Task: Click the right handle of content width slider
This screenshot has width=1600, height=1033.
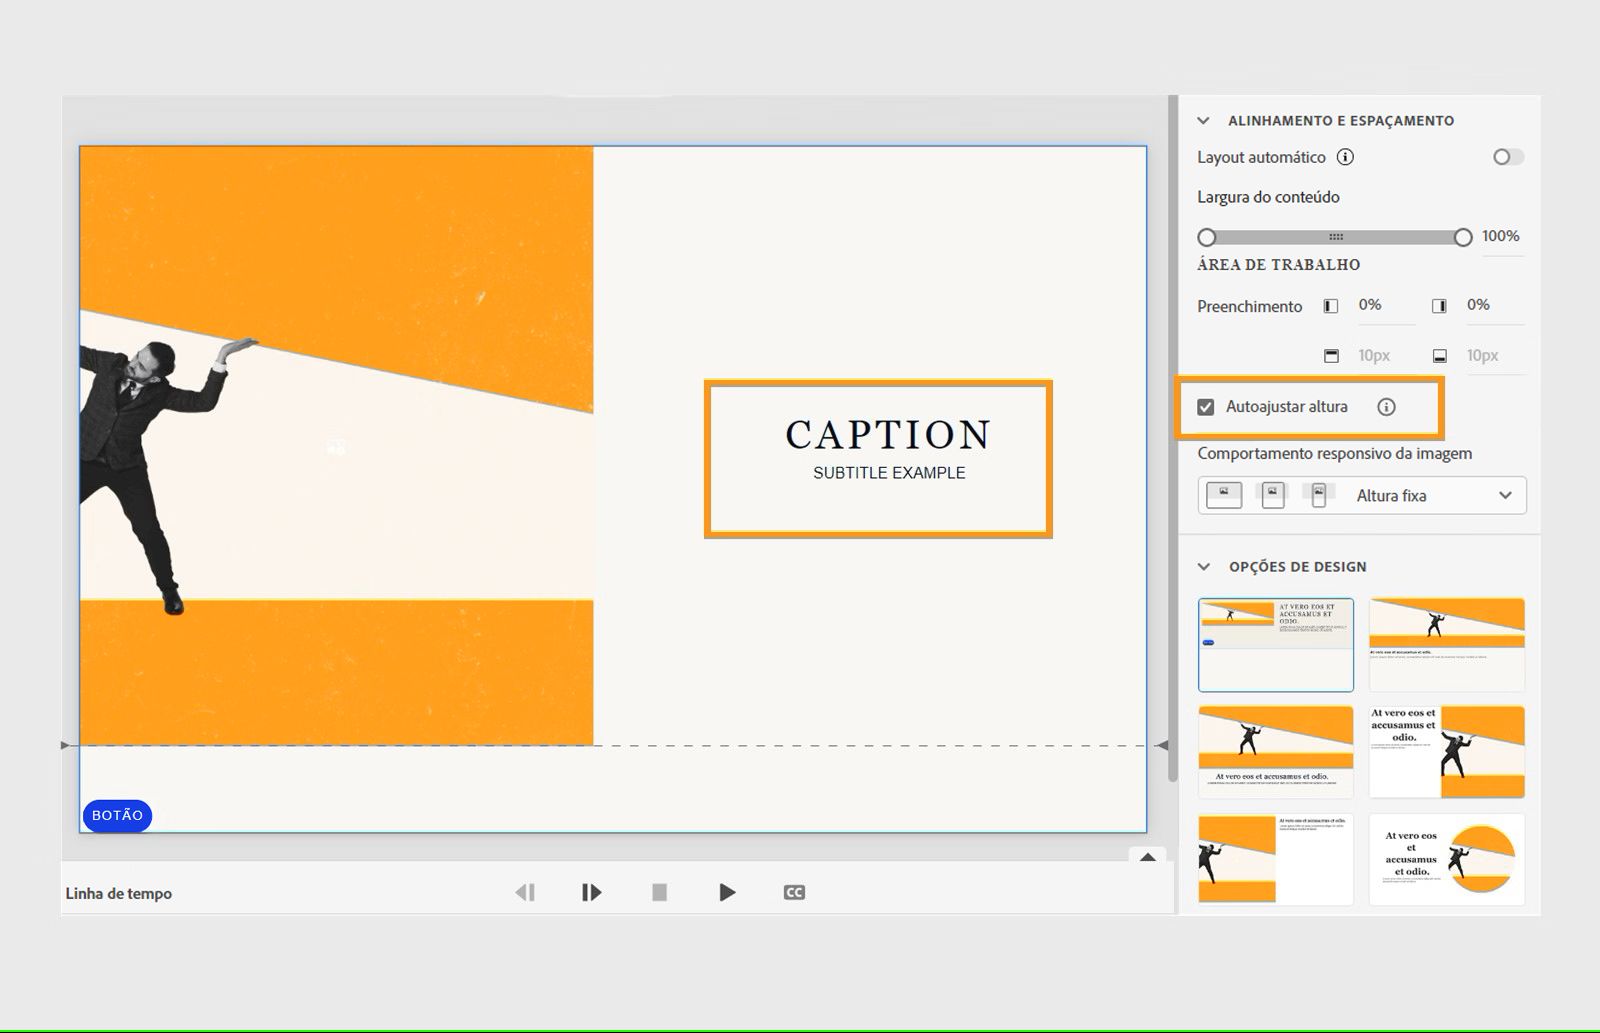Action: tap(1463, 237)
